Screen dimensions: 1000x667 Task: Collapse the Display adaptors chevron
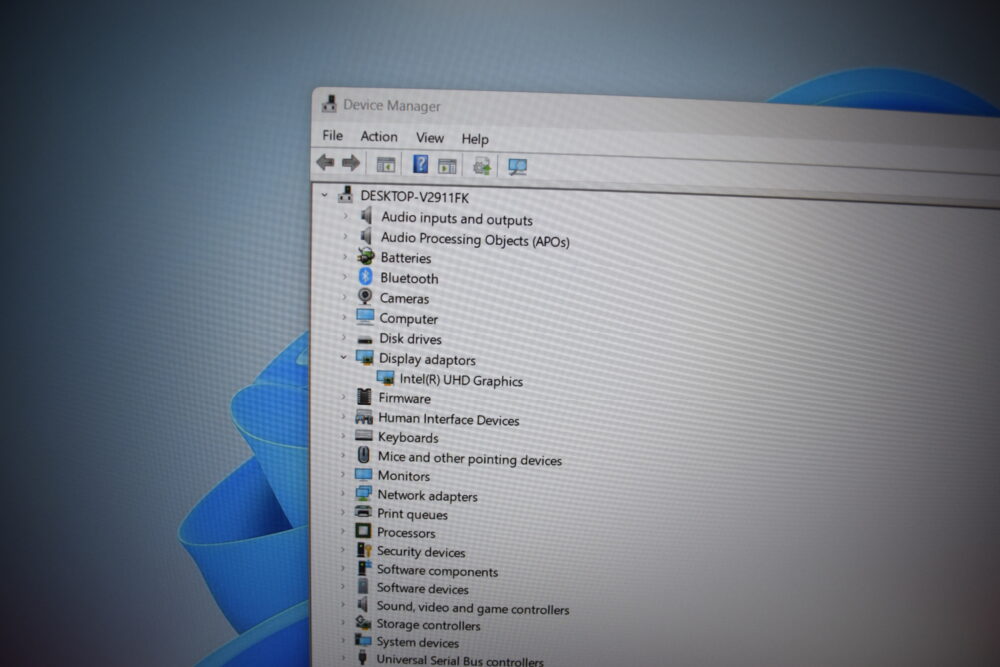point(344,357)
